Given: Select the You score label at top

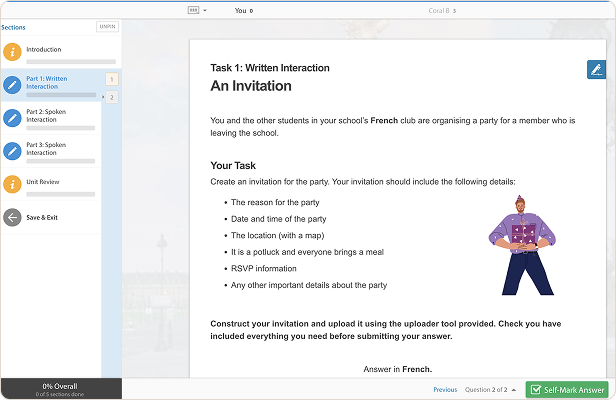Looking at the screenshot, I should (243, 10).
